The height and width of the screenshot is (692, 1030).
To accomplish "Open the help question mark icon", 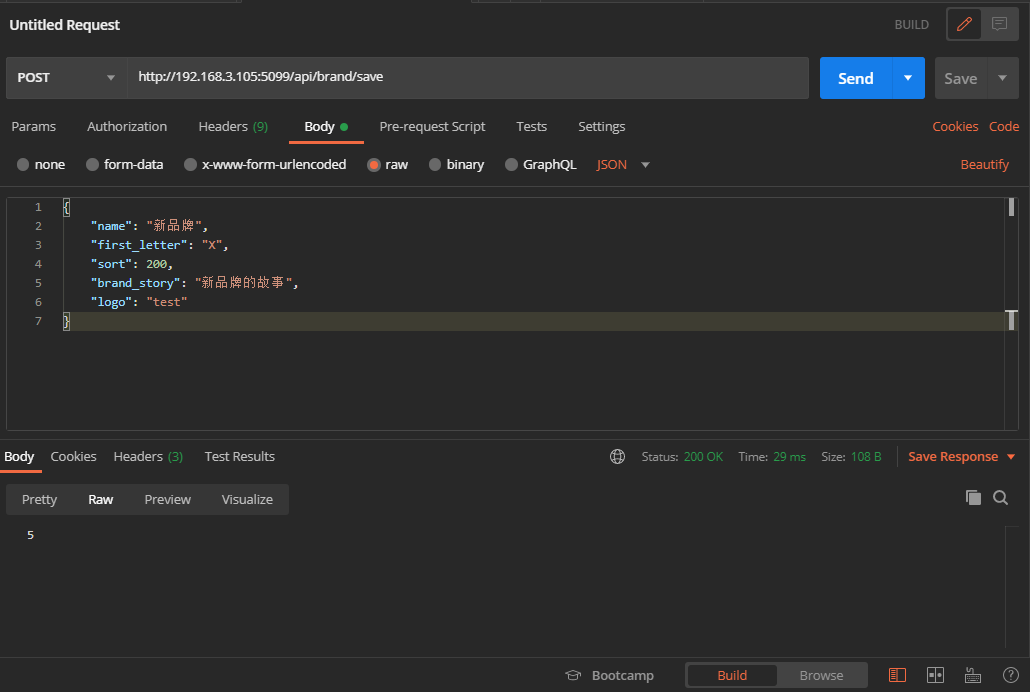I will (1010, 675).
